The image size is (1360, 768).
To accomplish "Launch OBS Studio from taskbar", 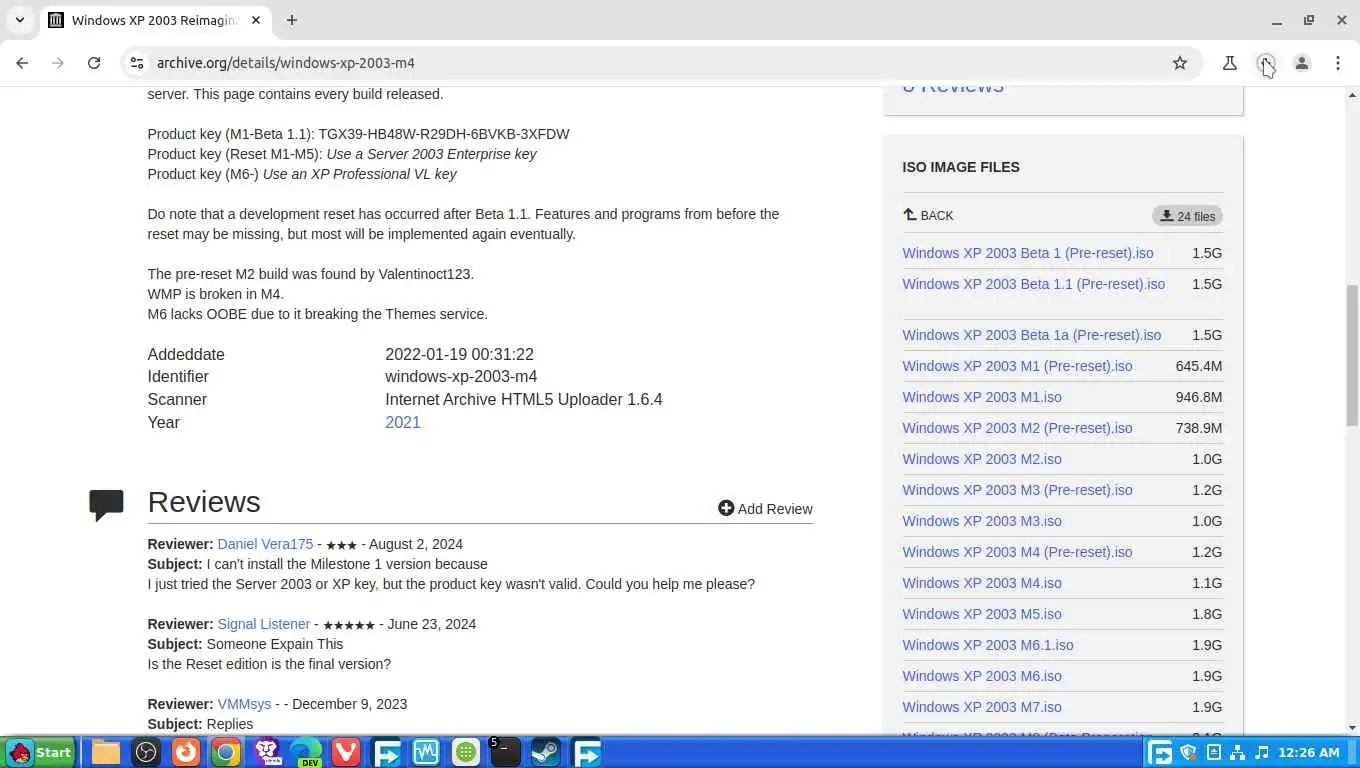I will click(146, 752).
